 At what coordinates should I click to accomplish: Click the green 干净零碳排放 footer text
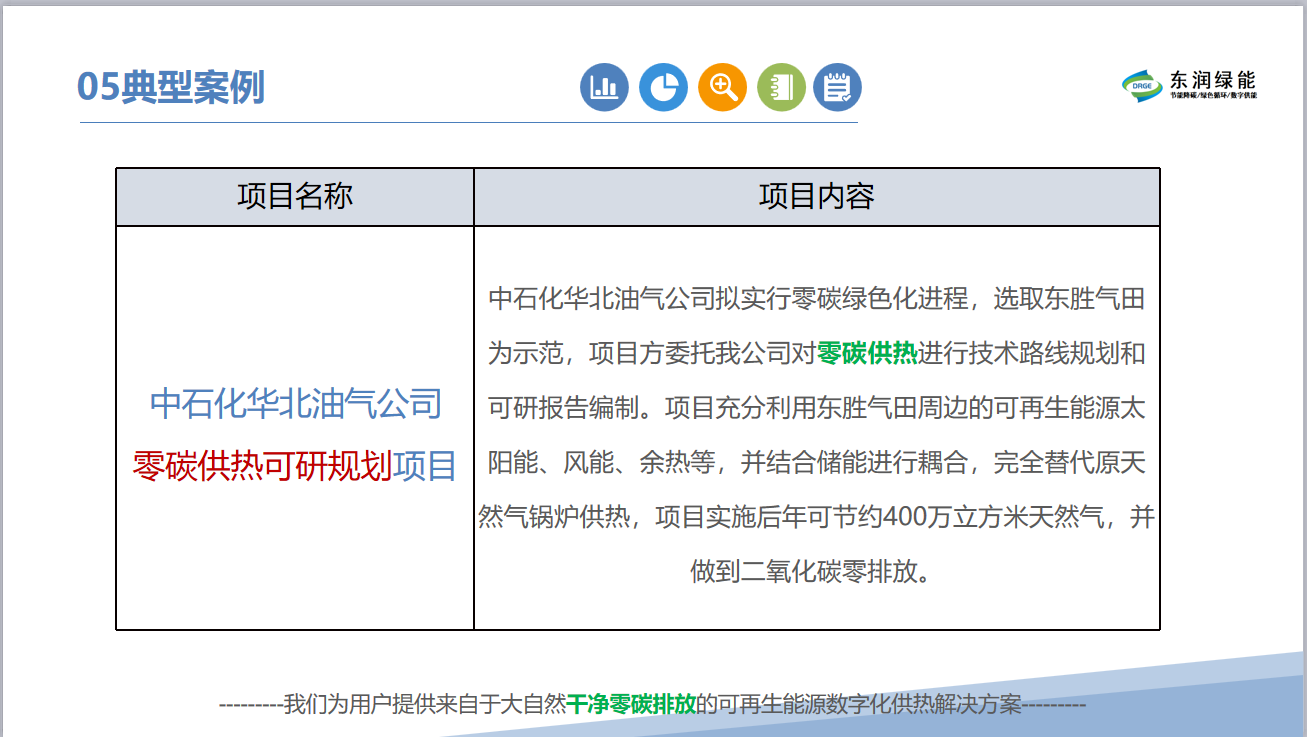click(x=630, y=704)
